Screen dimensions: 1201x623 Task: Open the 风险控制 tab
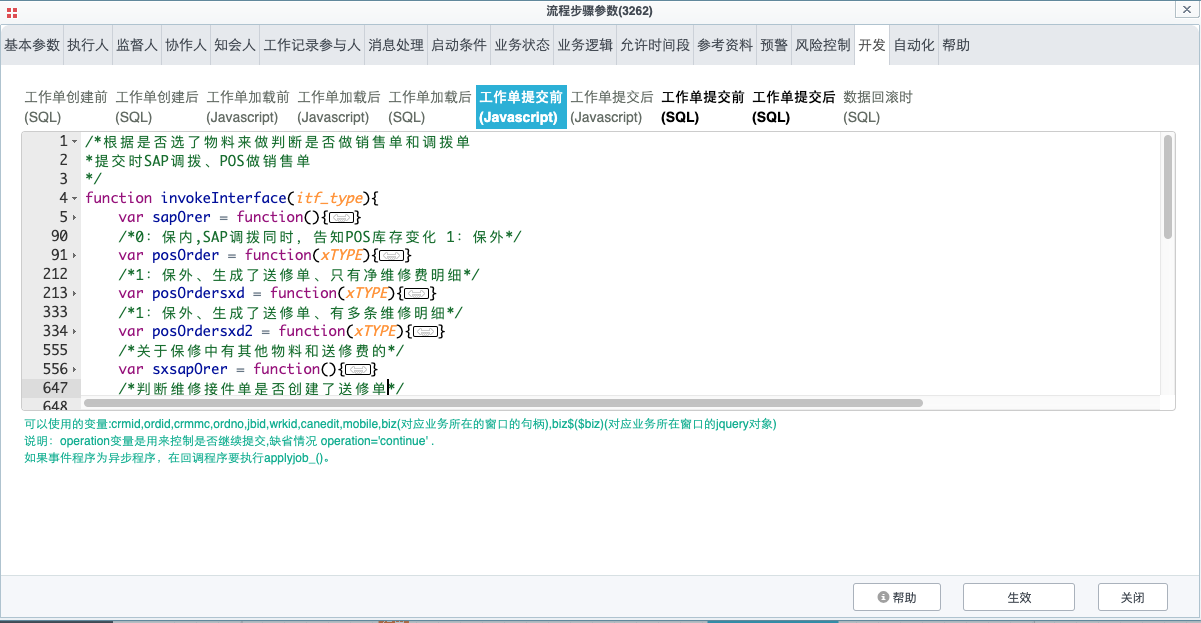pos(823,45)
